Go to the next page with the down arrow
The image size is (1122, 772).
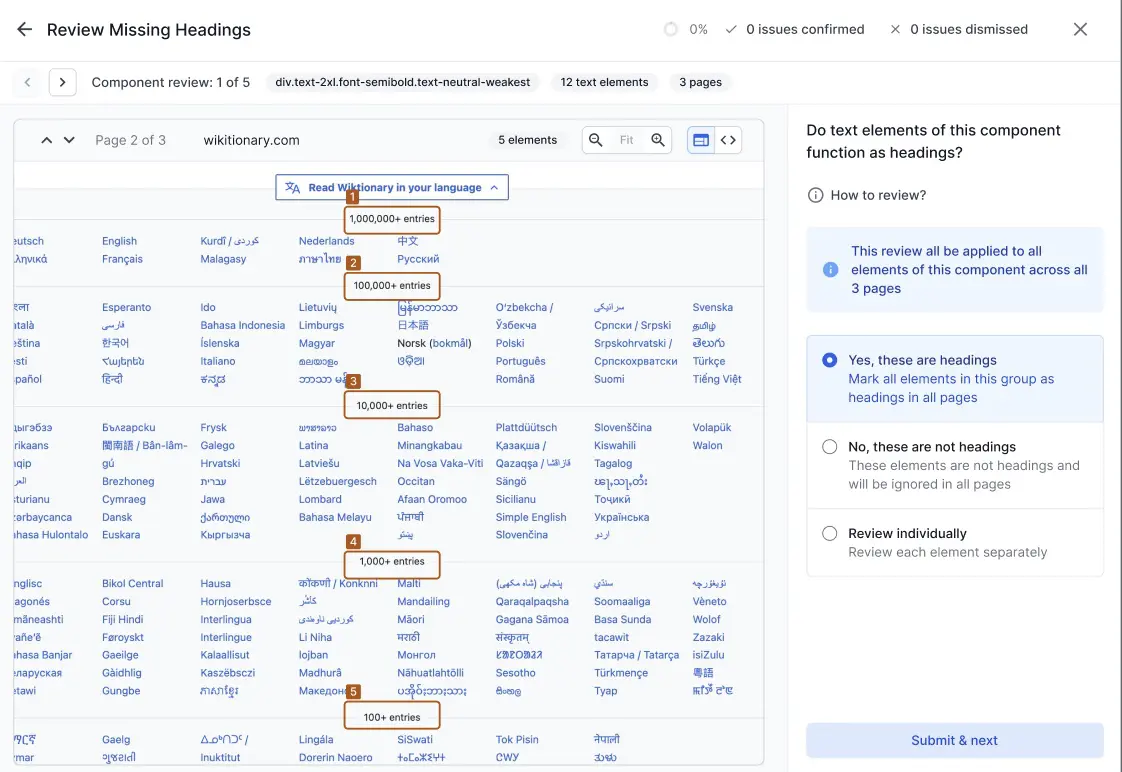coord(67,140)
